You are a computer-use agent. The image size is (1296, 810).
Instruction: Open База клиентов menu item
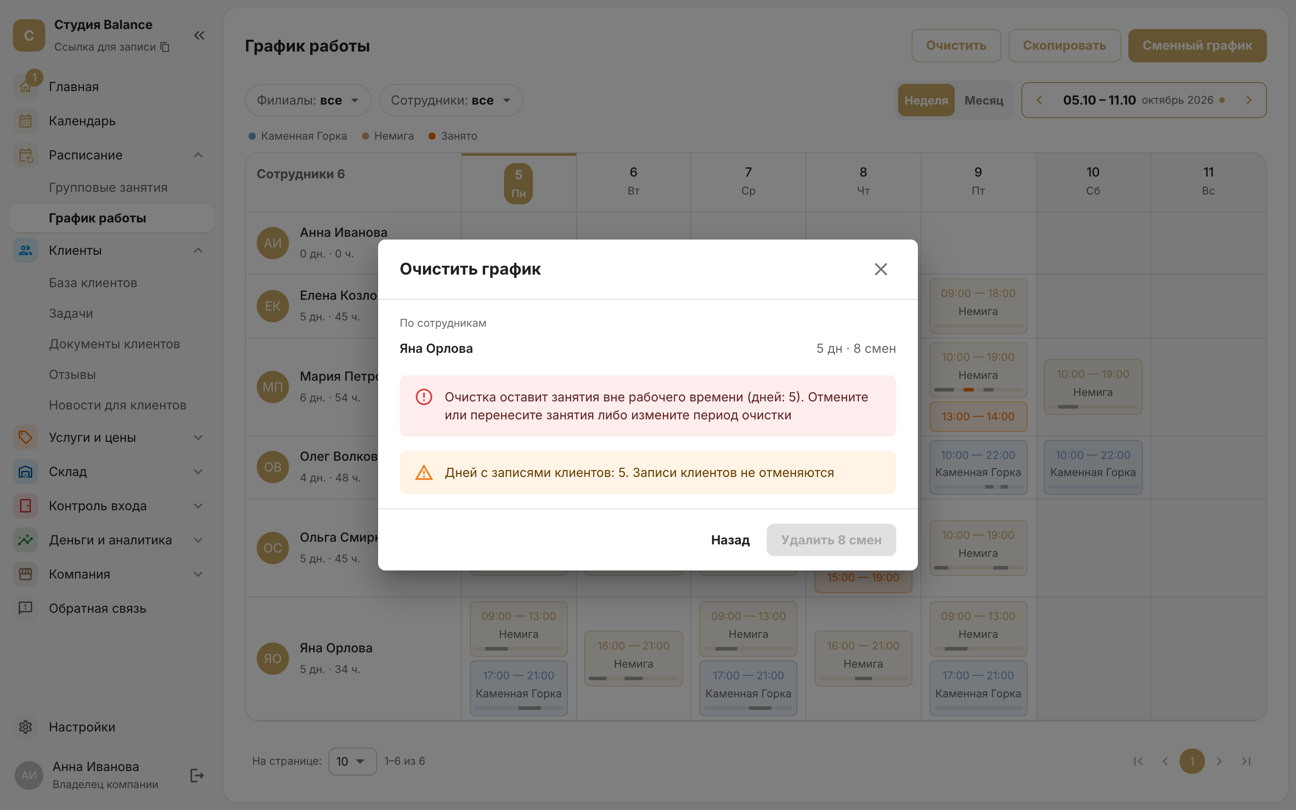(93, 282)
